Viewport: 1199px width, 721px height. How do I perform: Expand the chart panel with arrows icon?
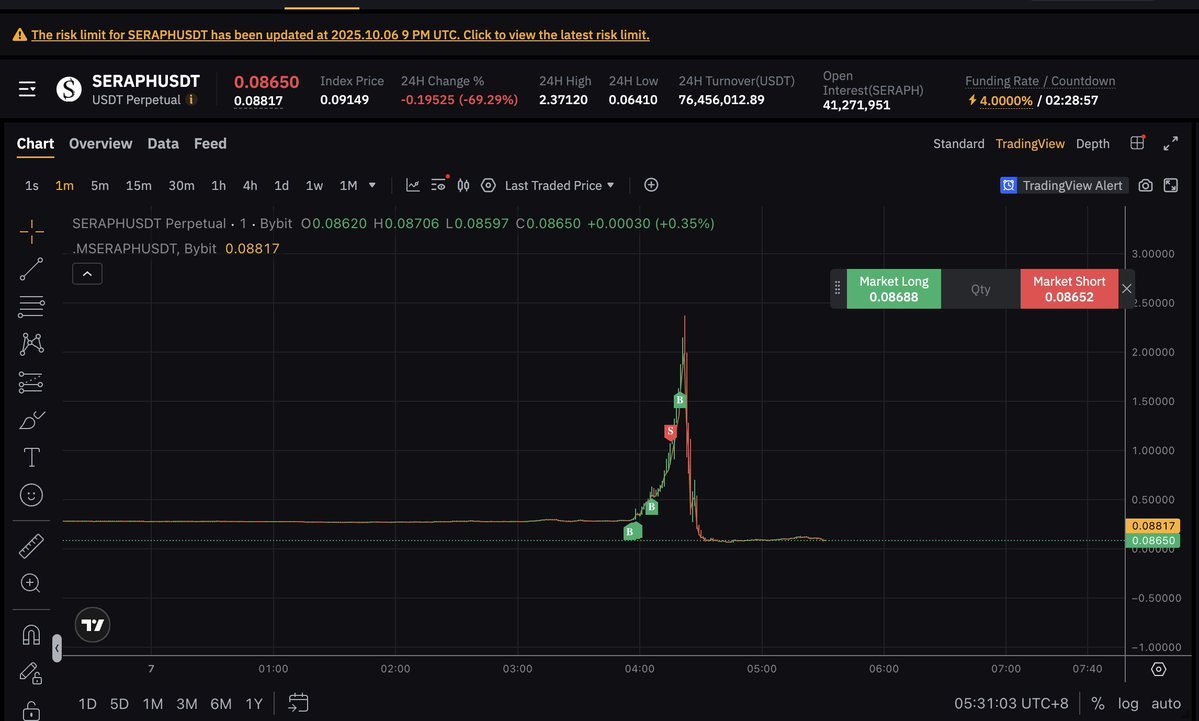[x=1171, y=144]
